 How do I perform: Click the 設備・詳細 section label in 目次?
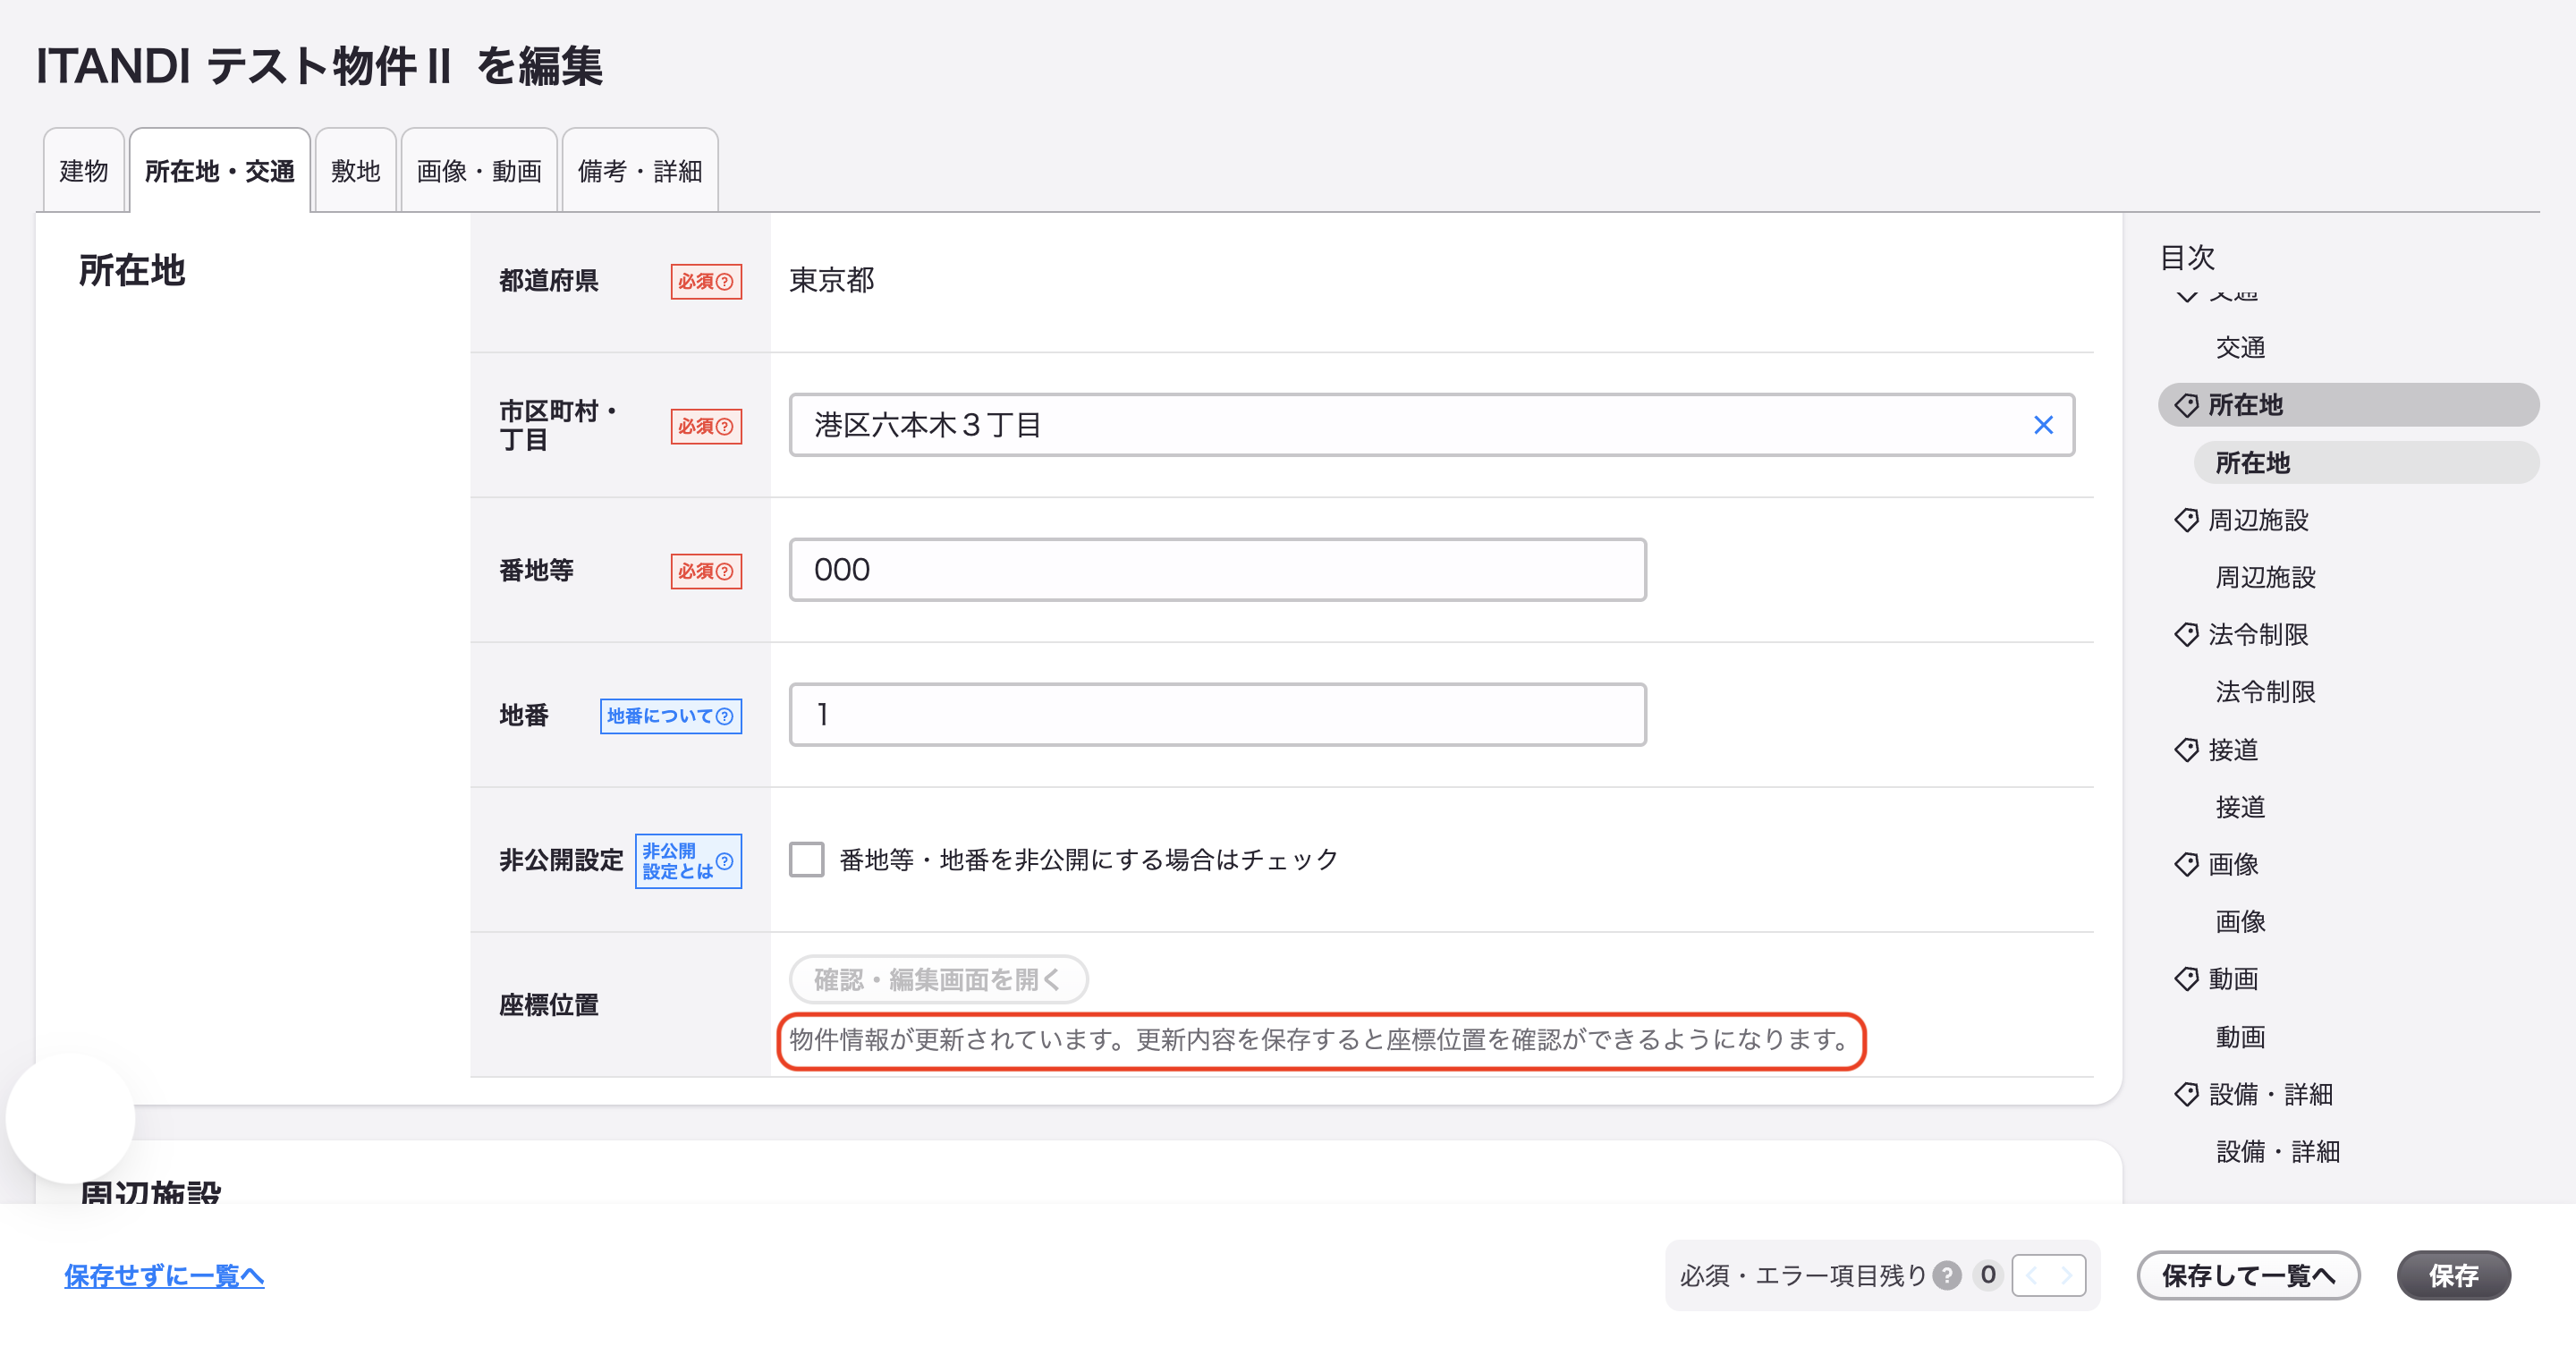coord(2270,1094)
